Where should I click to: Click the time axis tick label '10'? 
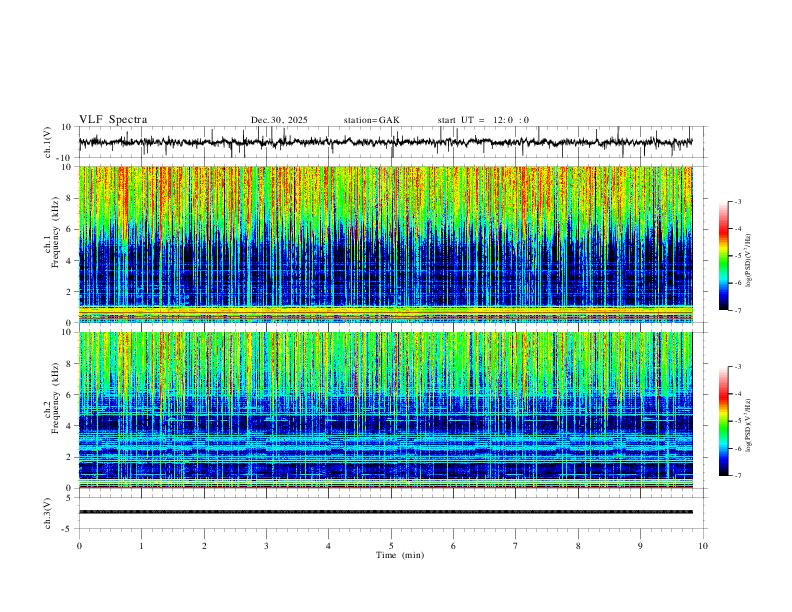coord(703,546)
